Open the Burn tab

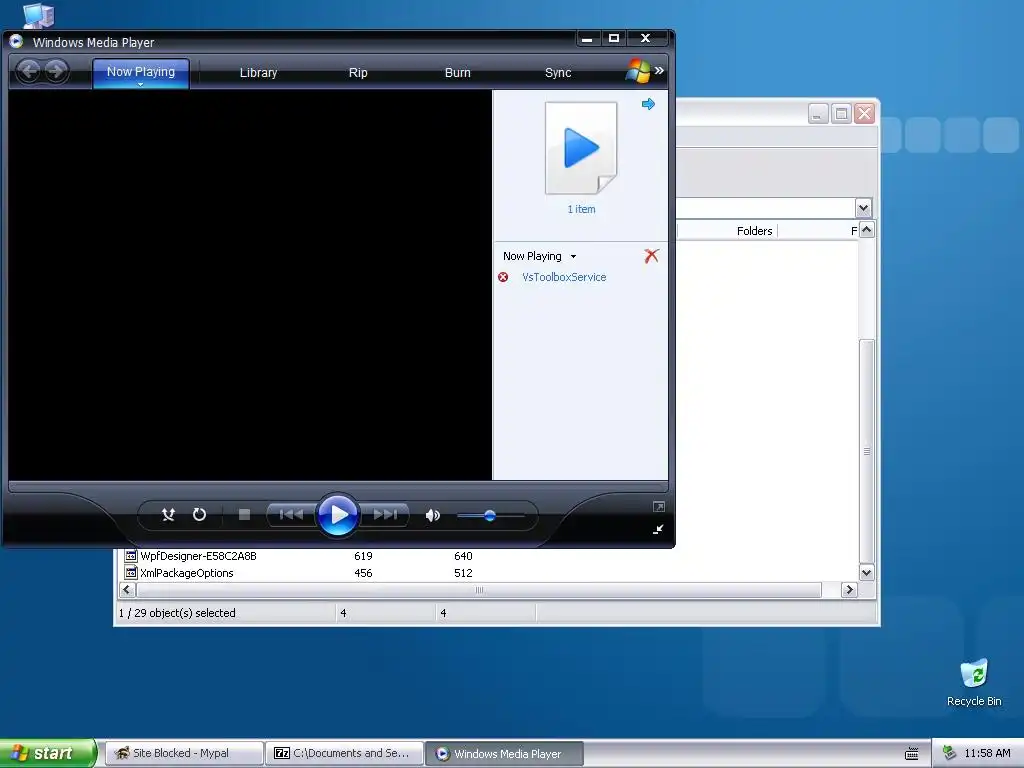(x=457, y=72)
